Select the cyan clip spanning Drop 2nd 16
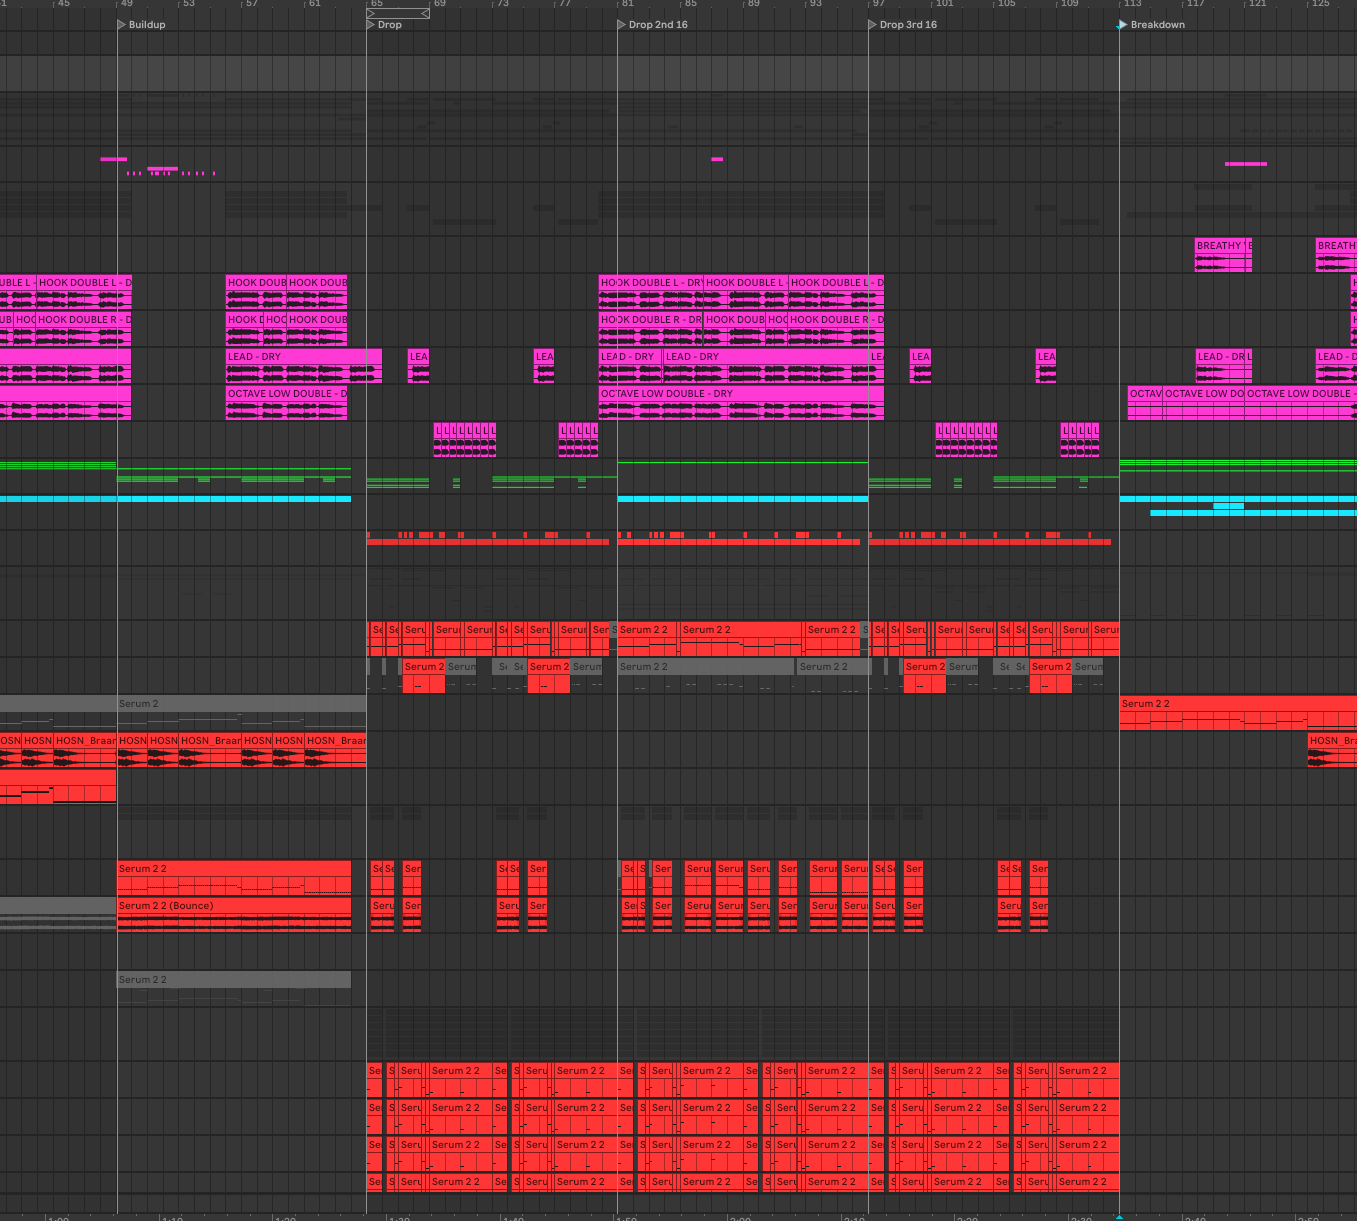This screenshot has height=1221, width=1357. click(x=742, y=499)
